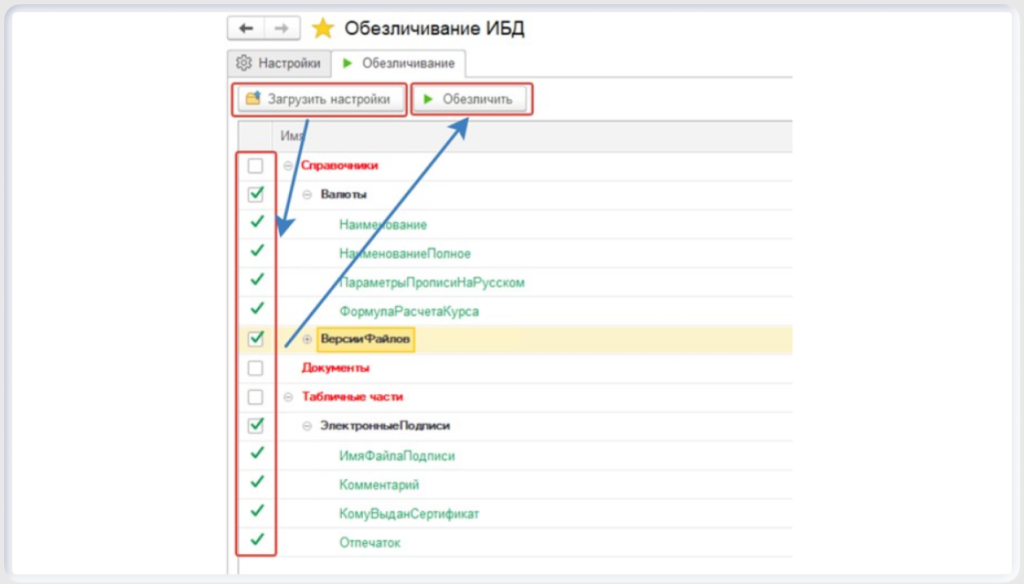Toggle the ВерсииФайлов checkbox
Viewport: 1024px width, 584px height.
256,339
